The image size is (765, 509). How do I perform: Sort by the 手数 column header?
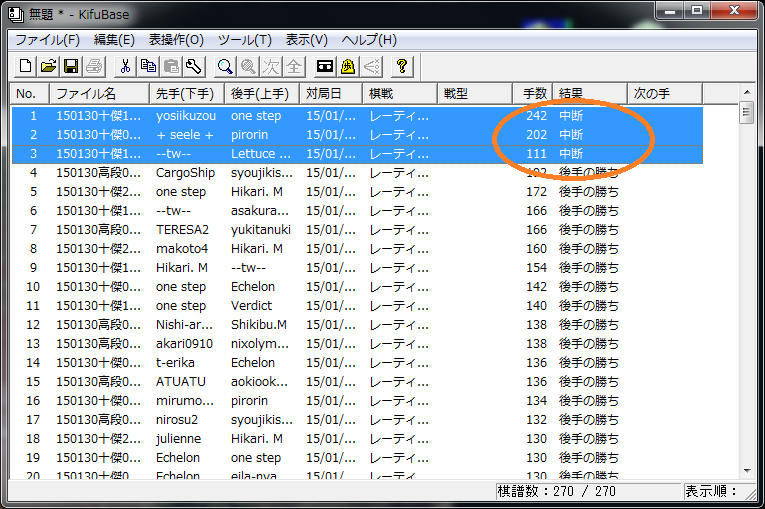coord(535,93)
